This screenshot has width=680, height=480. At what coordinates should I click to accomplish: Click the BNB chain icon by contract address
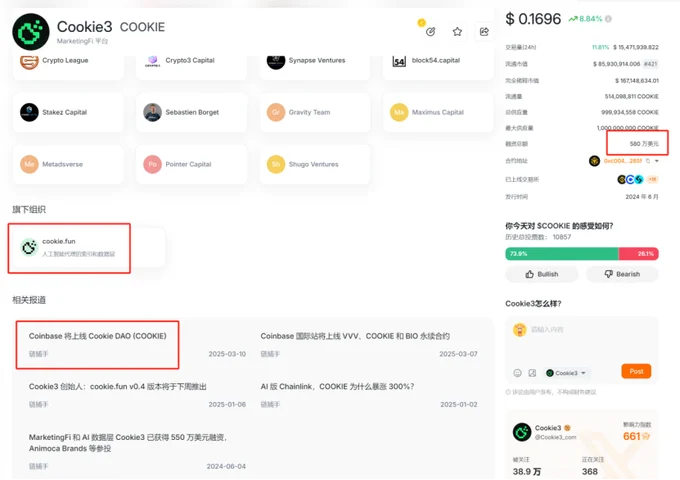[594, 161]
